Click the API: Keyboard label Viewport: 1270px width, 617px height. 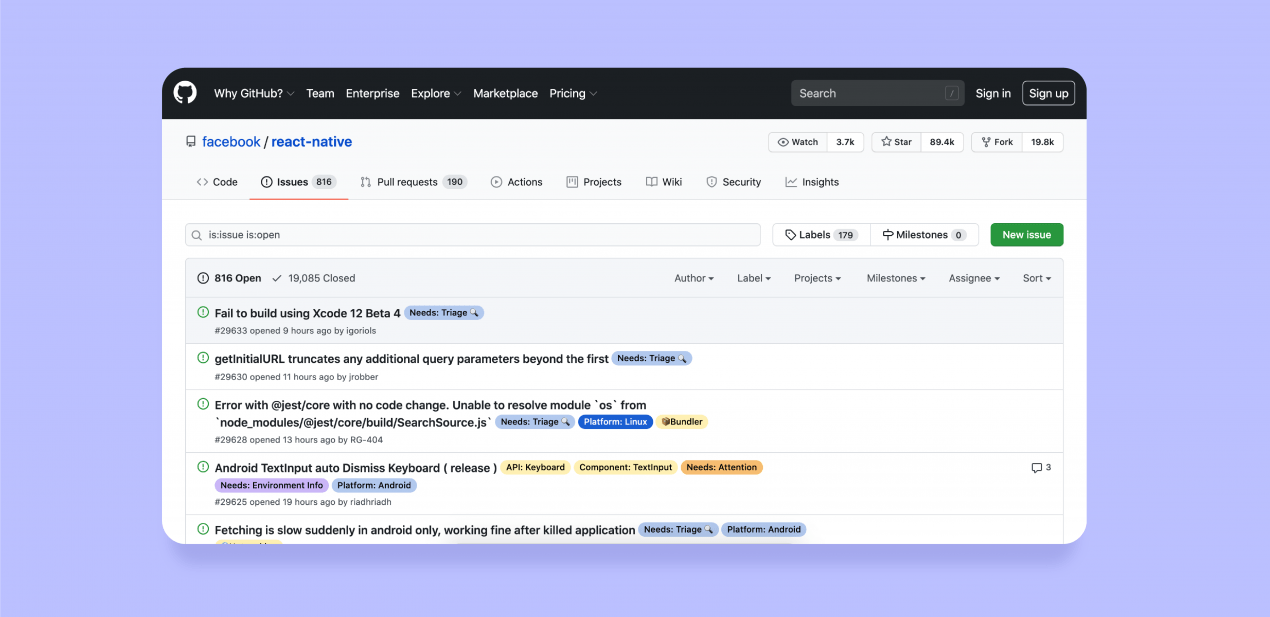tap(535, 467)
